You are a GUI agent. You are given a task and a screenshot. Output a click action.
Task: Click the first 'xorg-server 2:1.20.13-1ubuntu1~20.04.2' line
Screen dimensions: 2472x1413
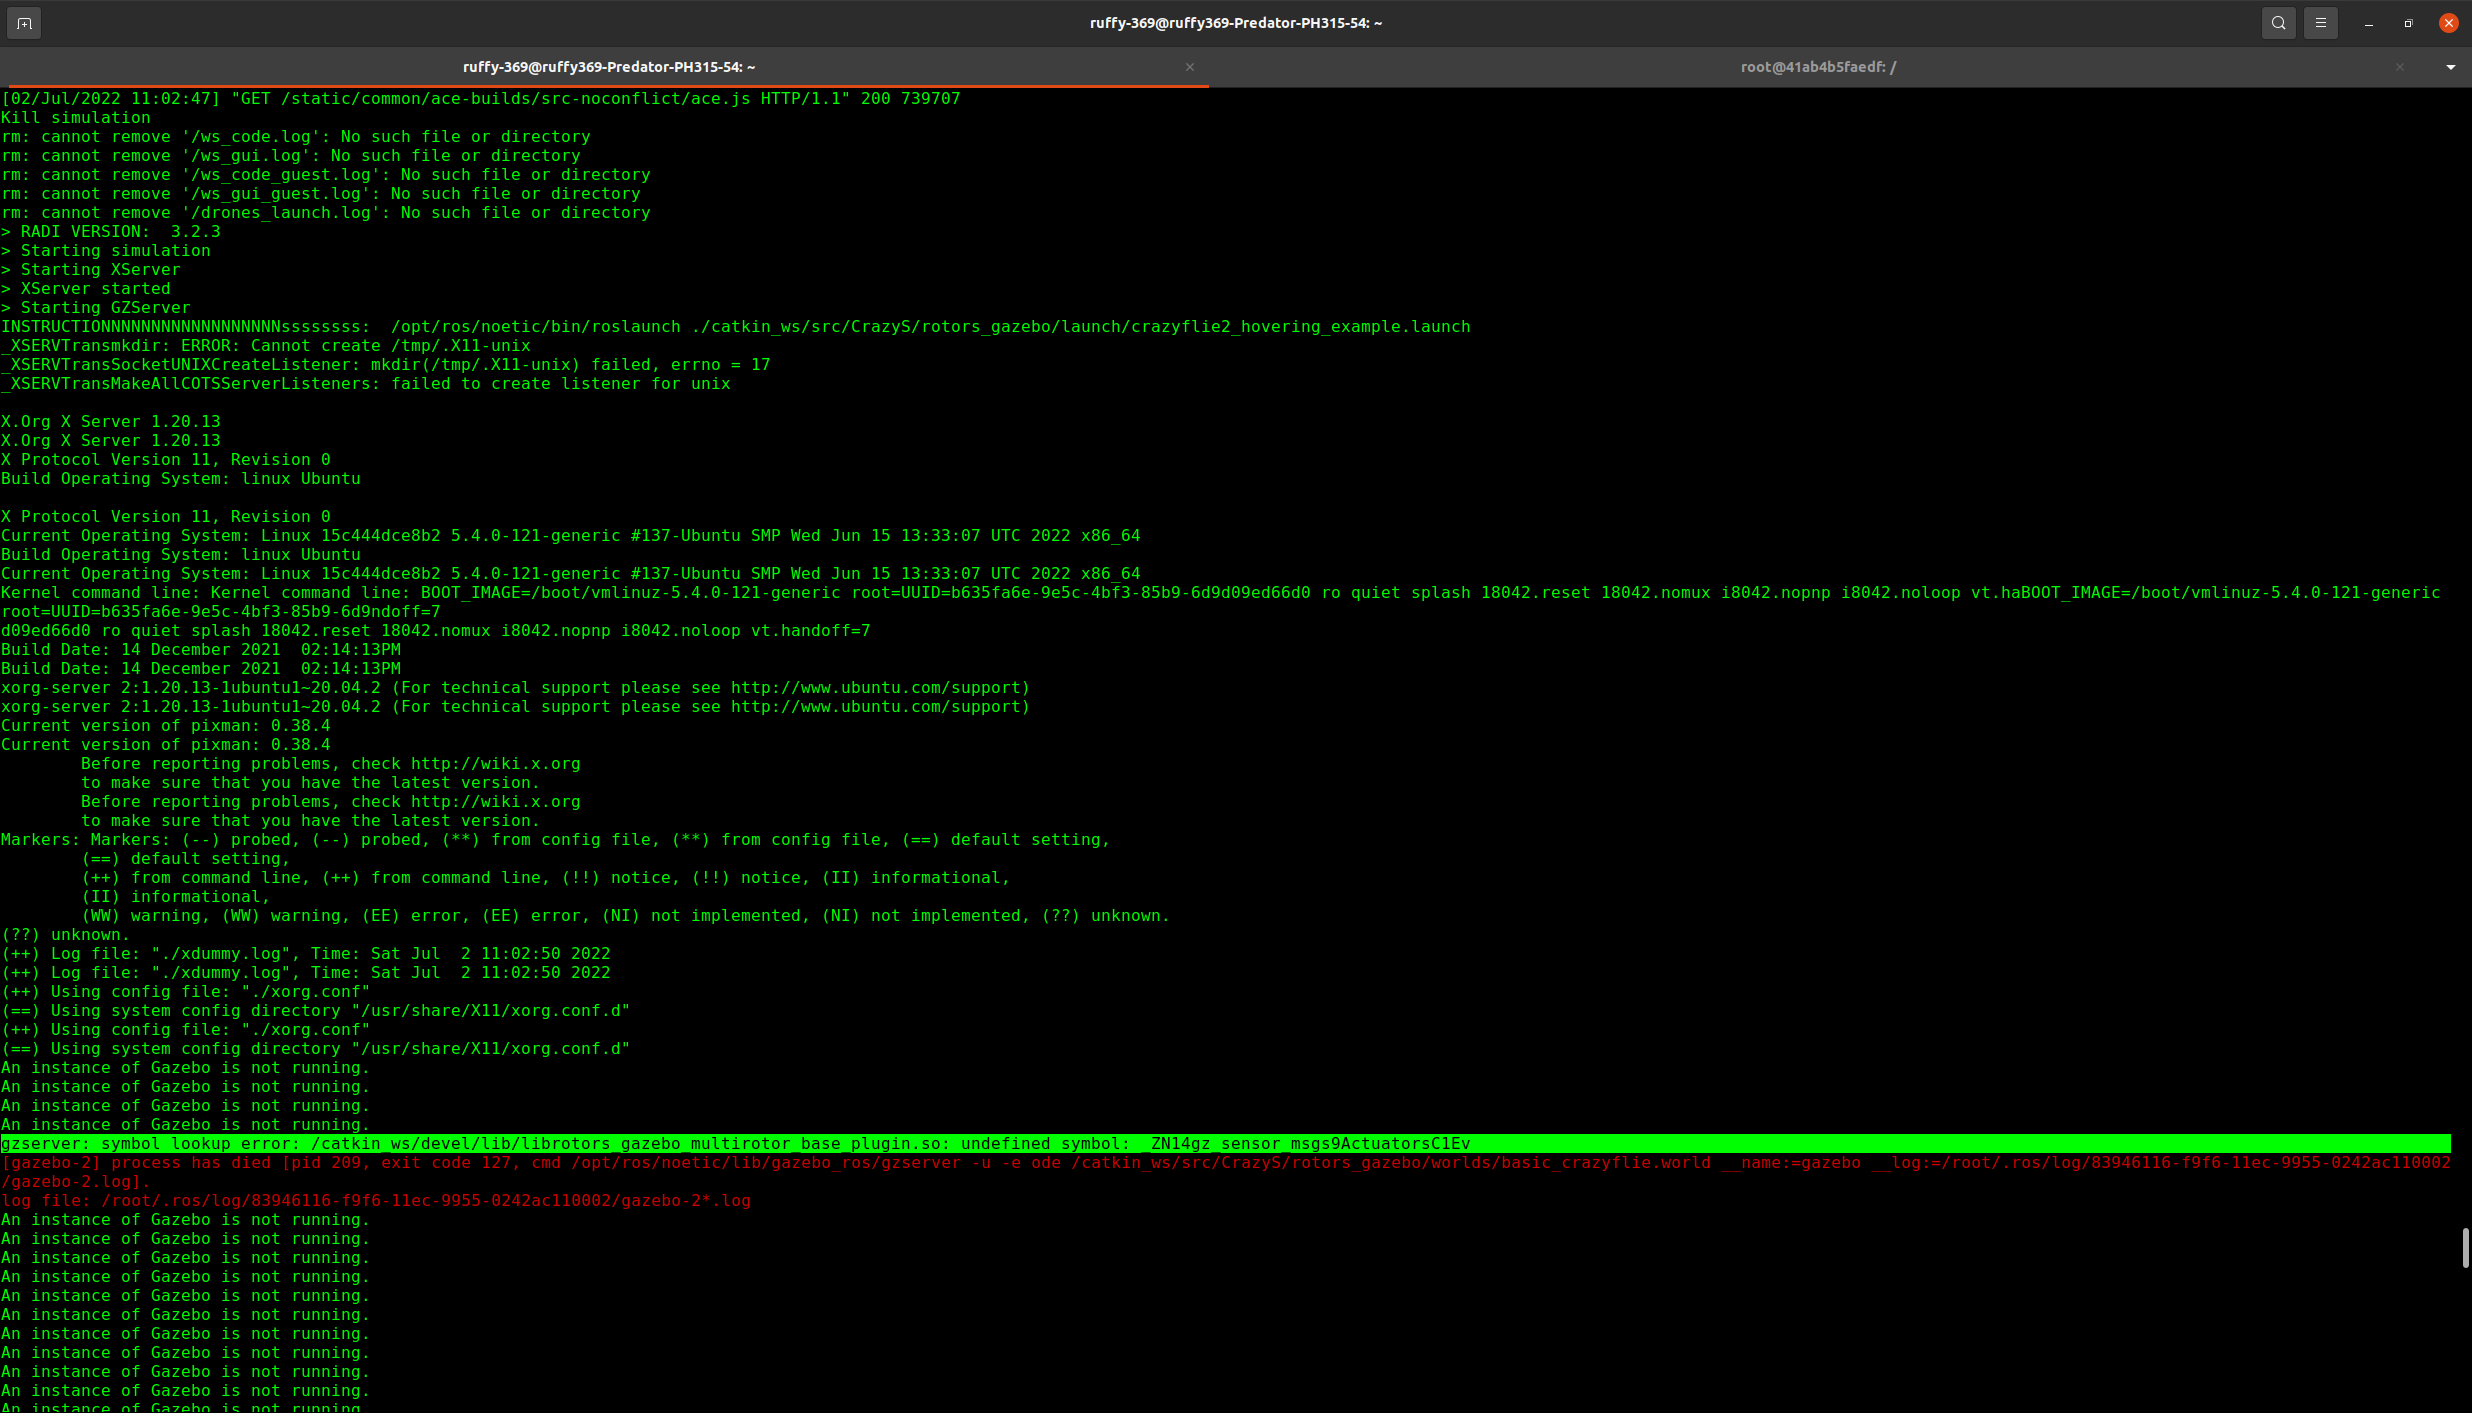coord(516,687)
